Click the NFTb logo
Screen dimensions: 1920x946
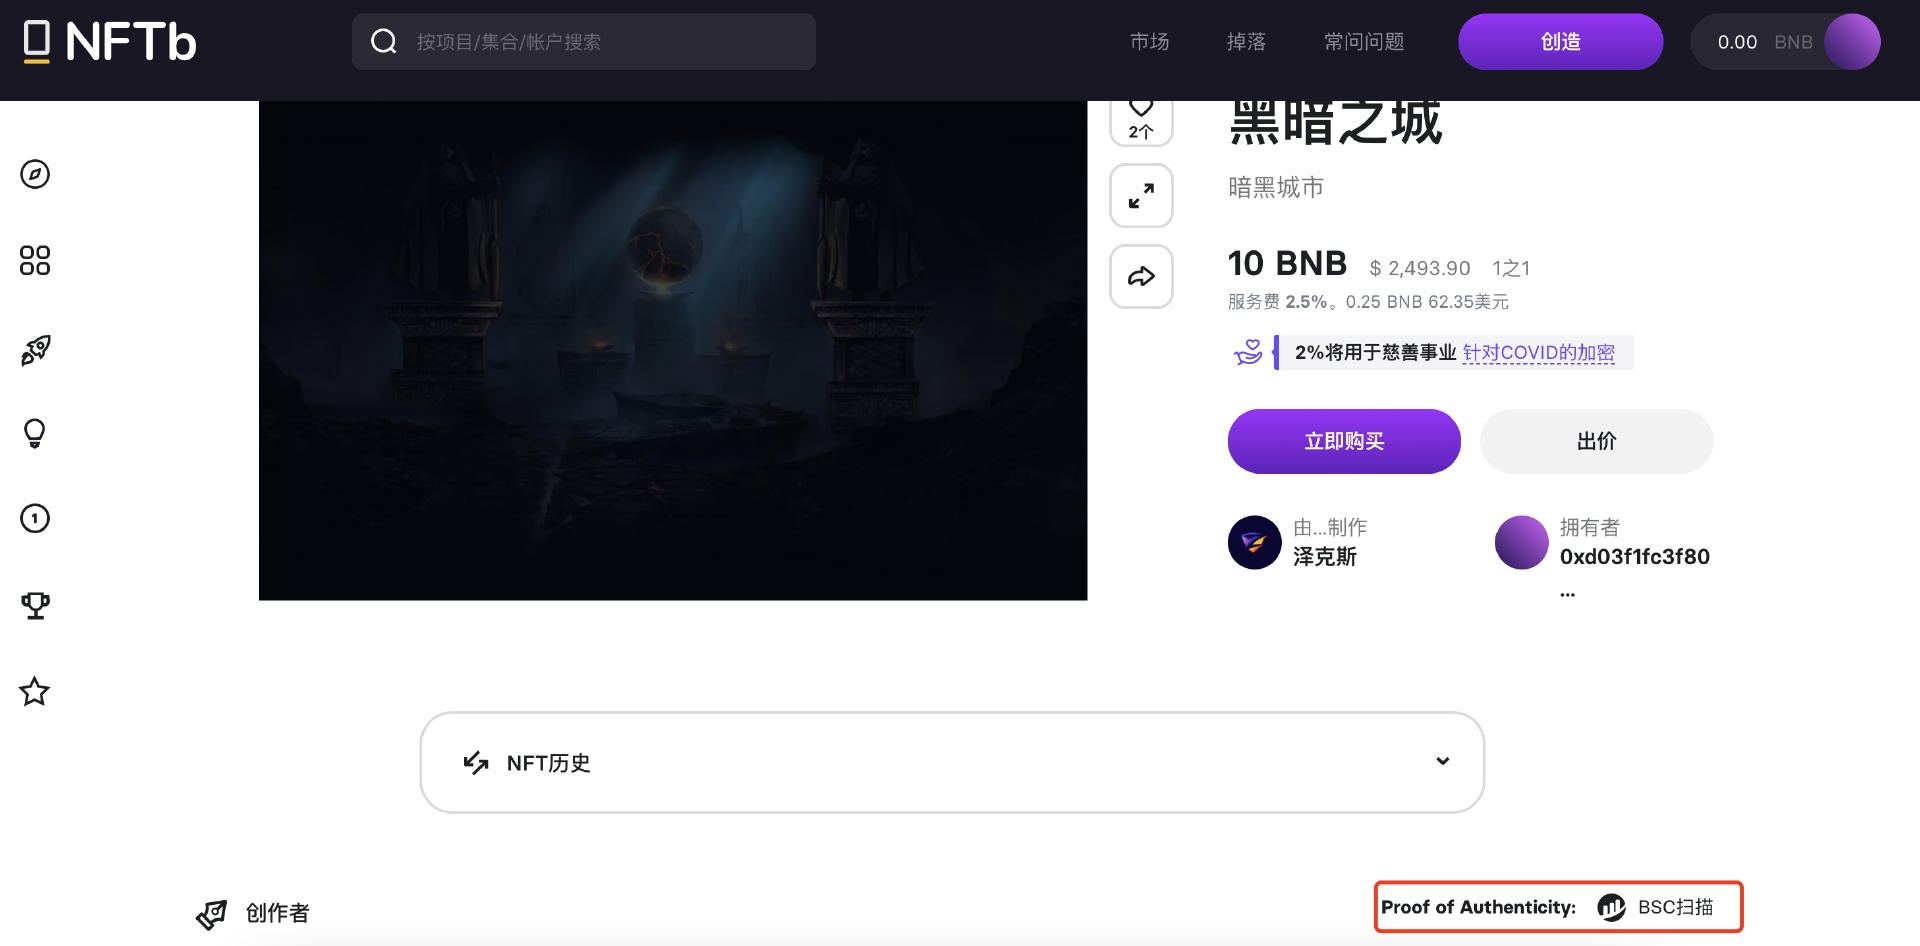[x=110, y=42]
